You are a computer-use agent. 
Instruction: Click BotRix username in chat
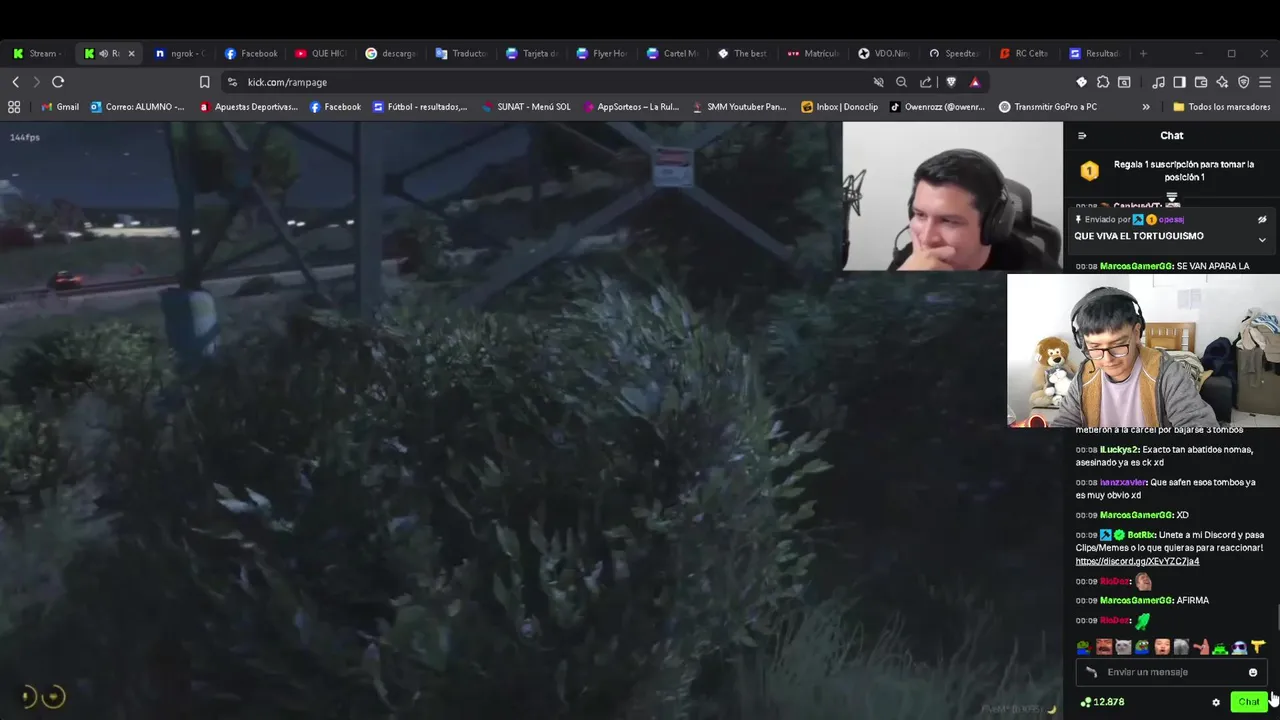(1142, 535)
